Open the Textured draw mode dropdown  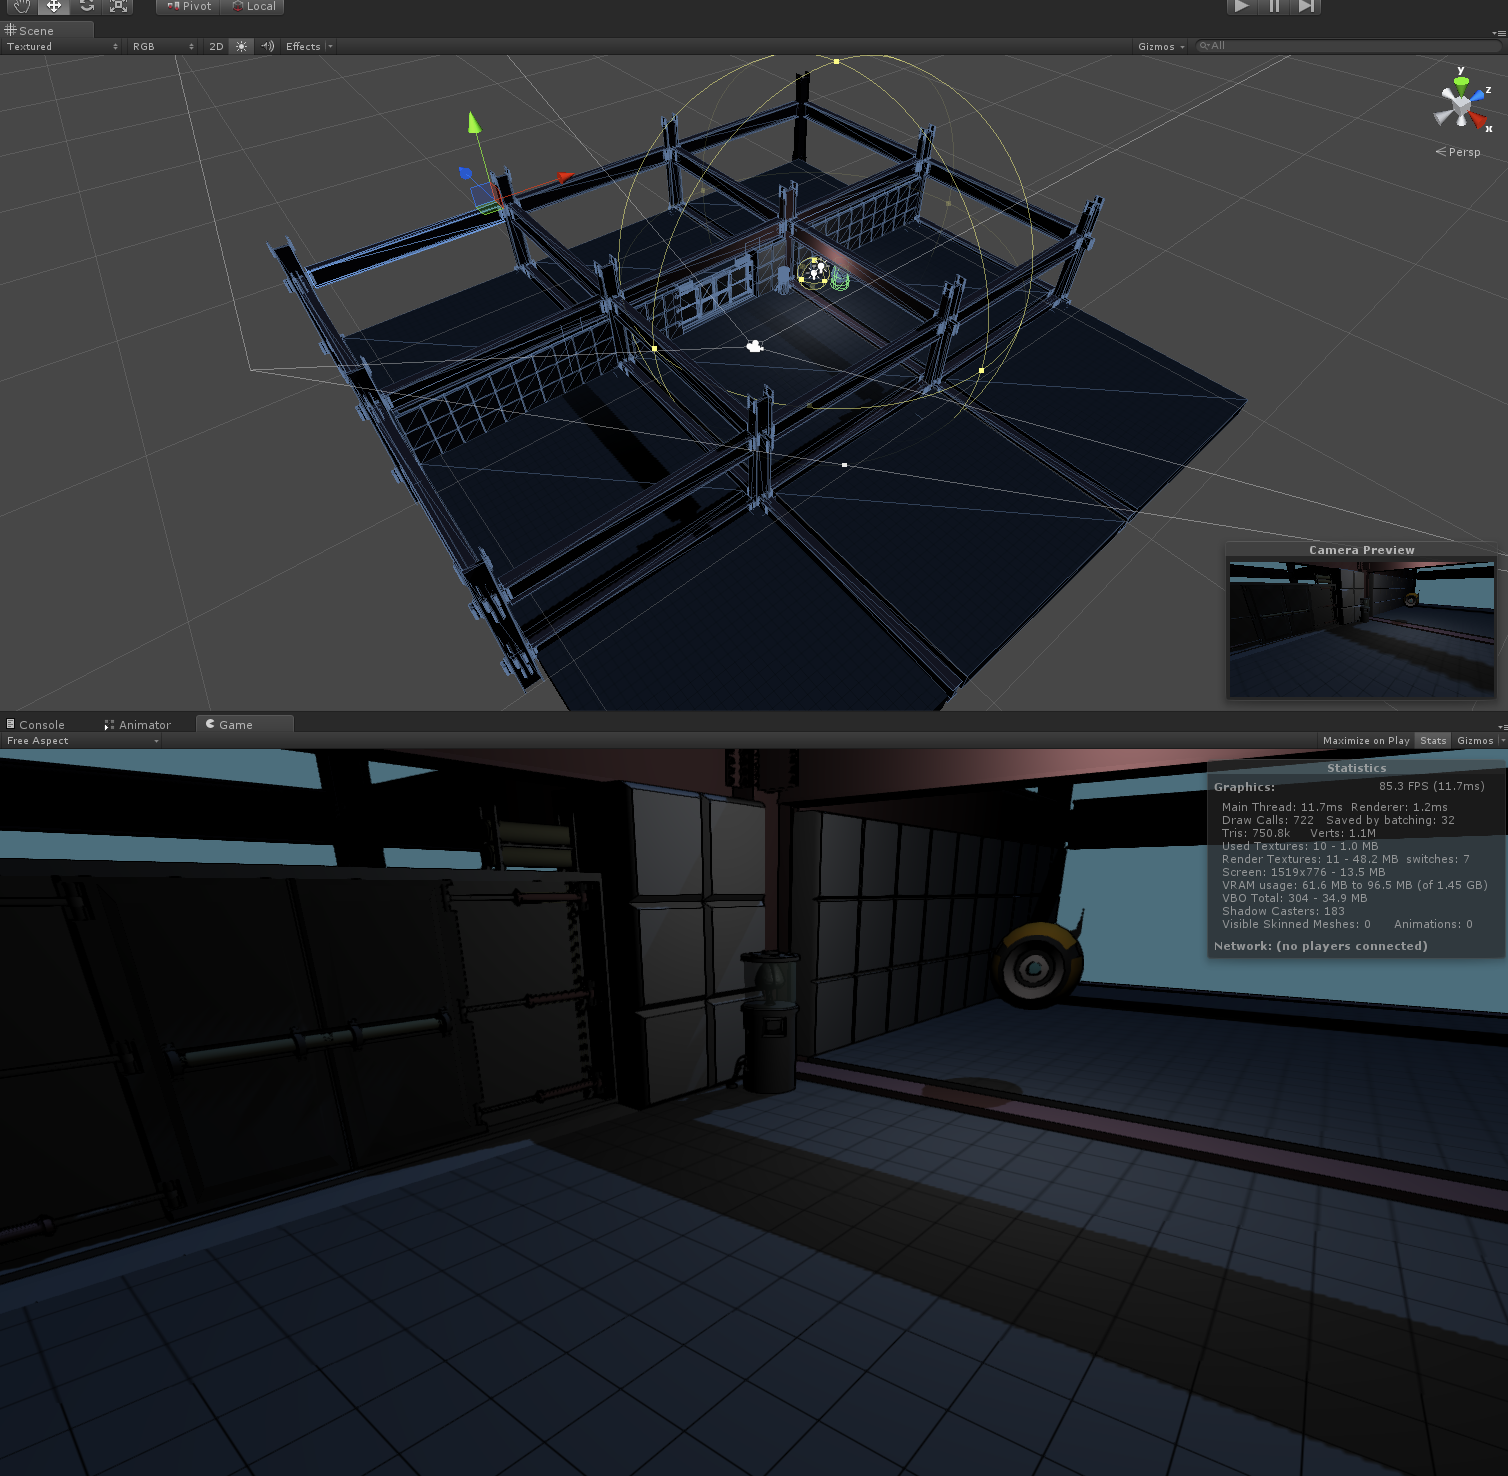62,47
